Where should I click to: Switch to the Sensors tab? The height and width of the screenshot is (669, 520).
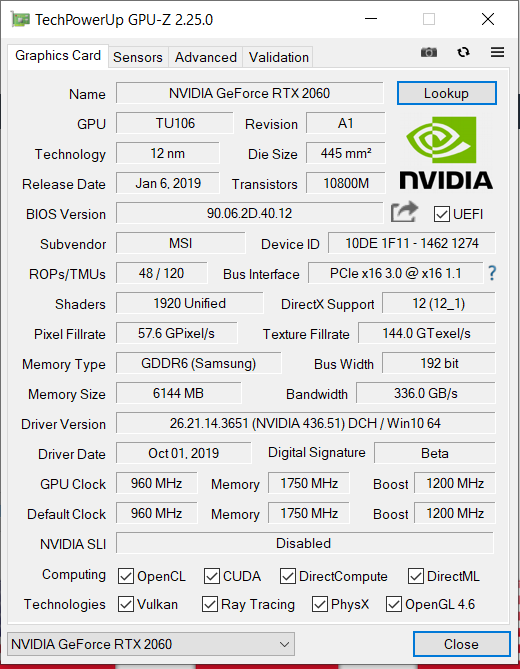pyautogui.click(x=138, y=57)
